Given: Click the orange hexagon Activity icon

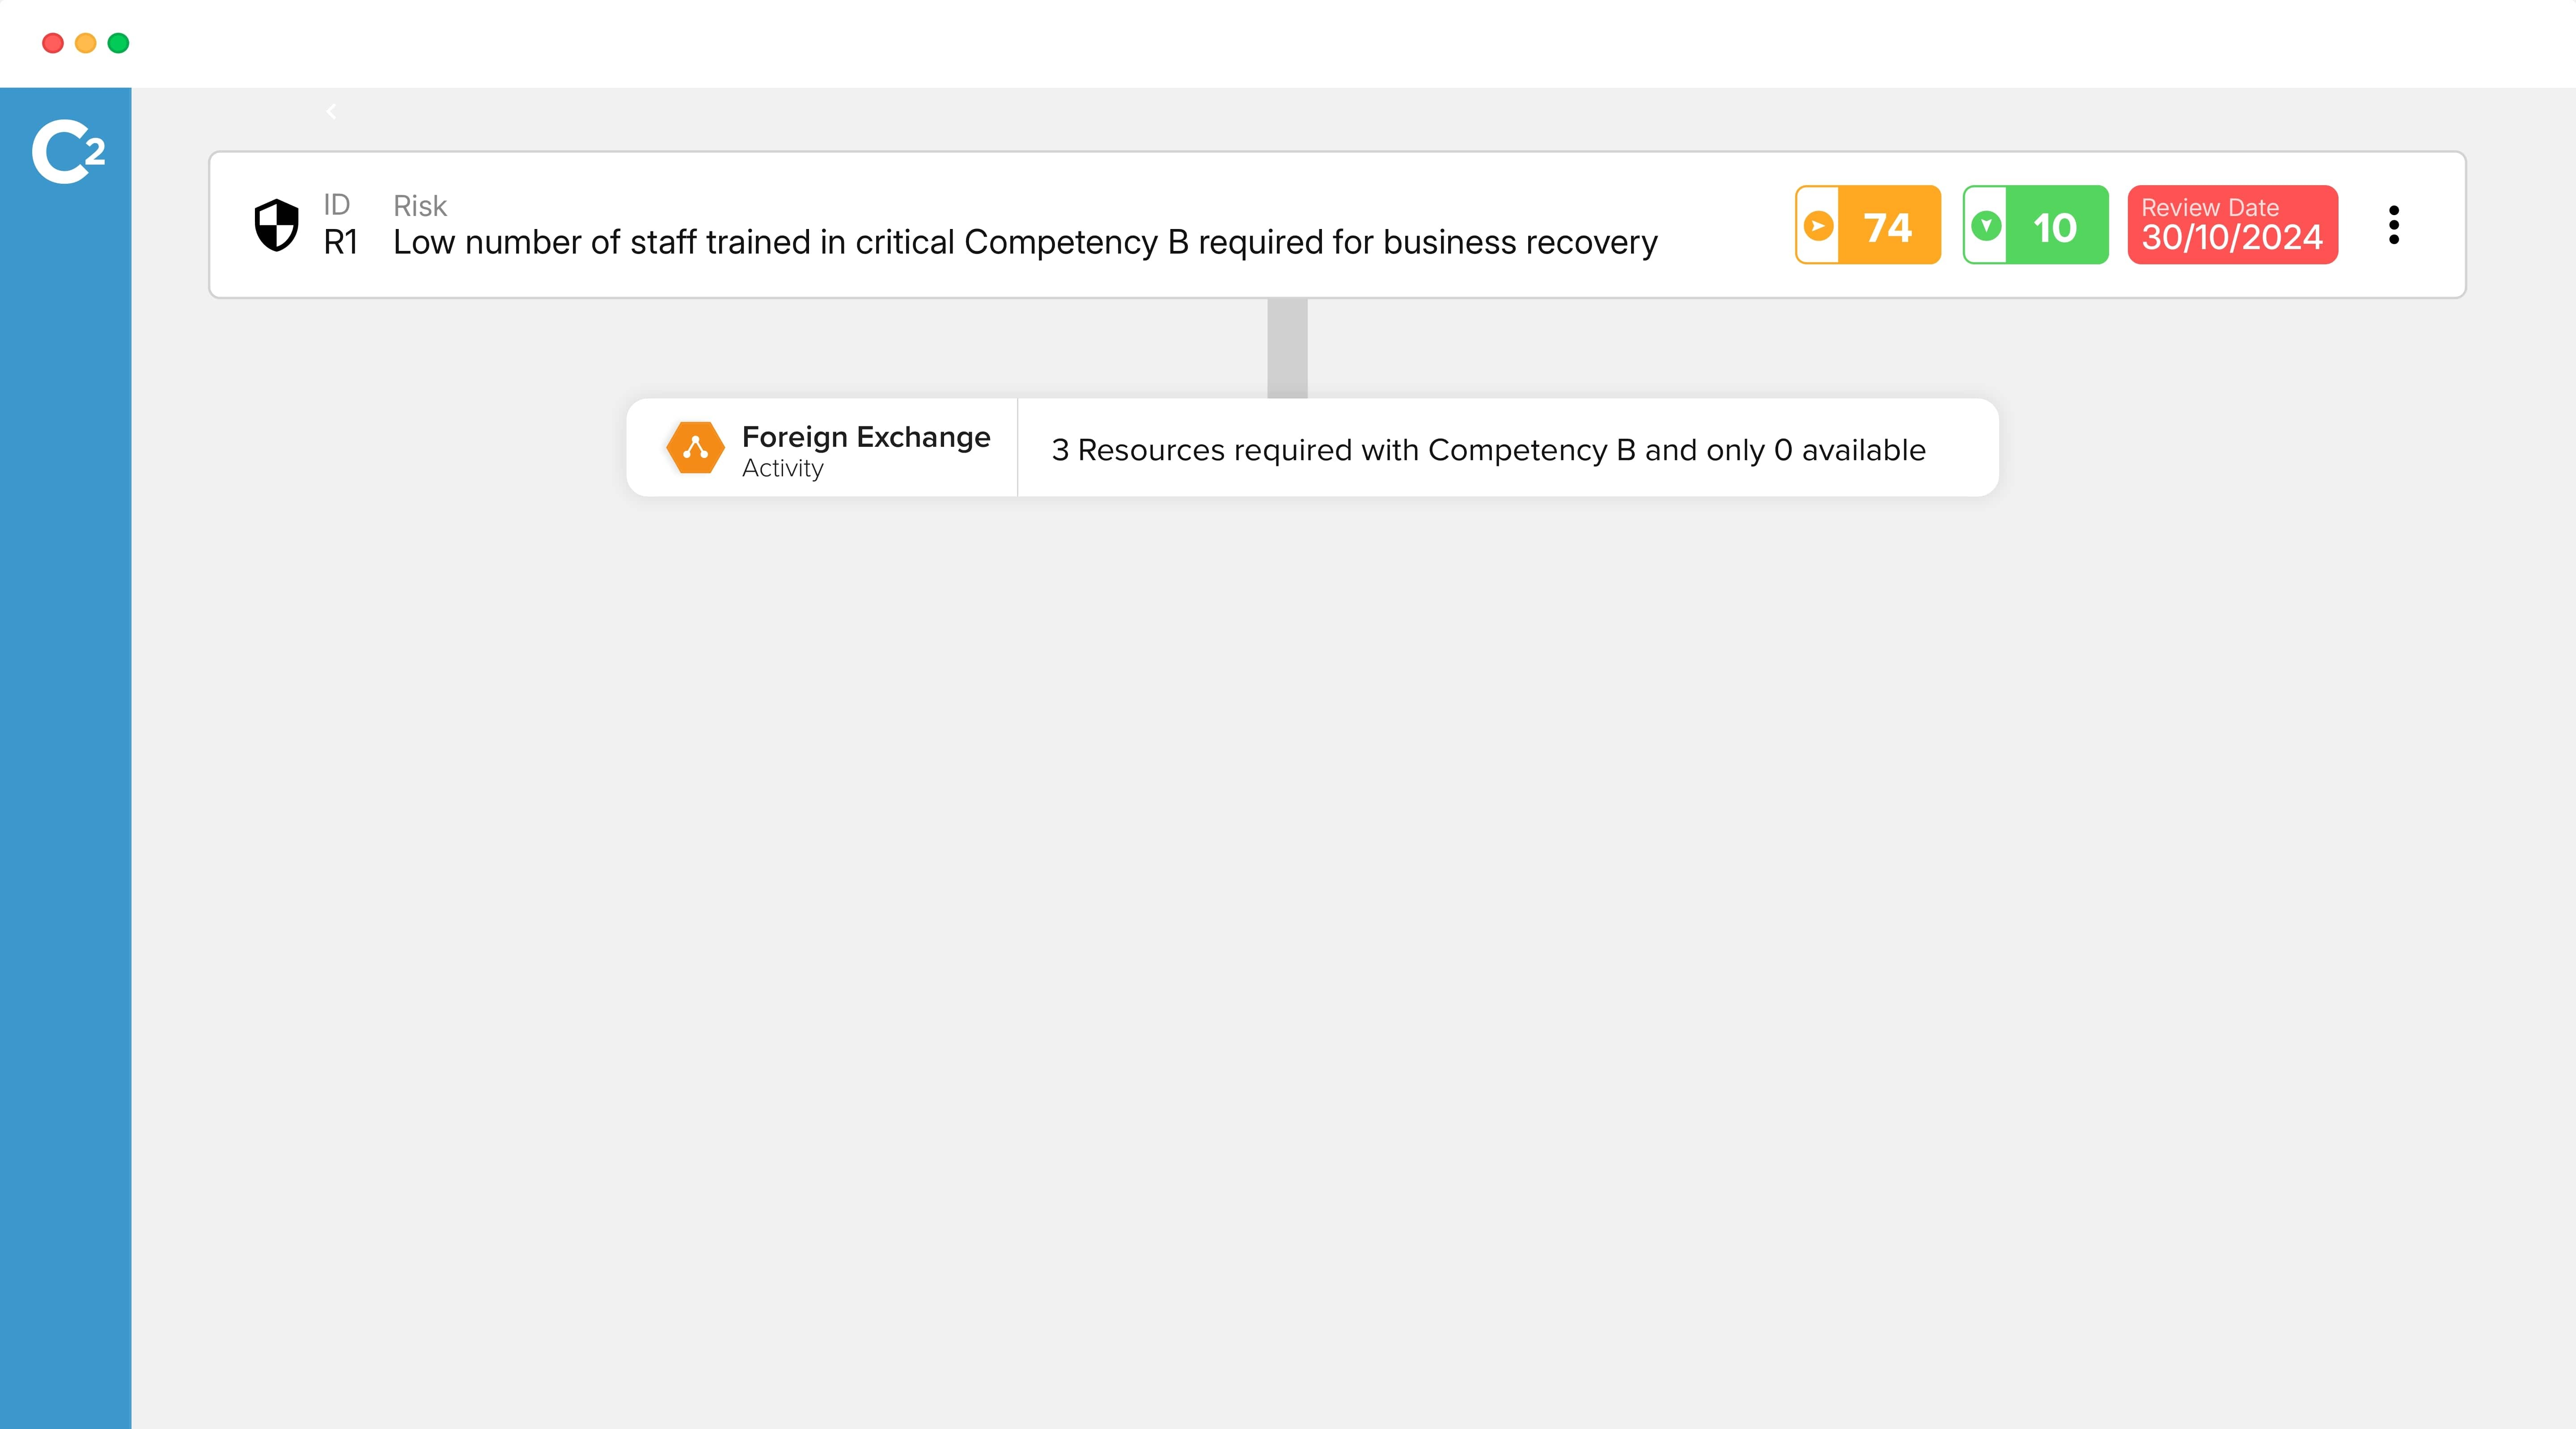Looking at the screenshot, I should pyautogui.click(x=695, y=448).
